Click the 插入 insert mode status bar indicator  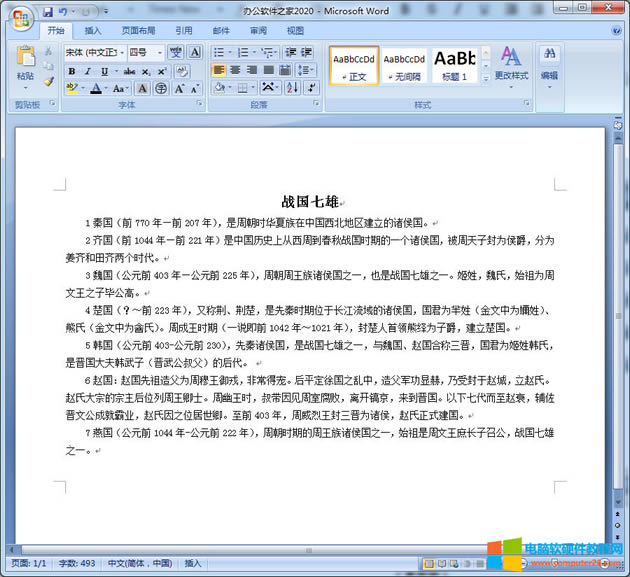point(192,564)
